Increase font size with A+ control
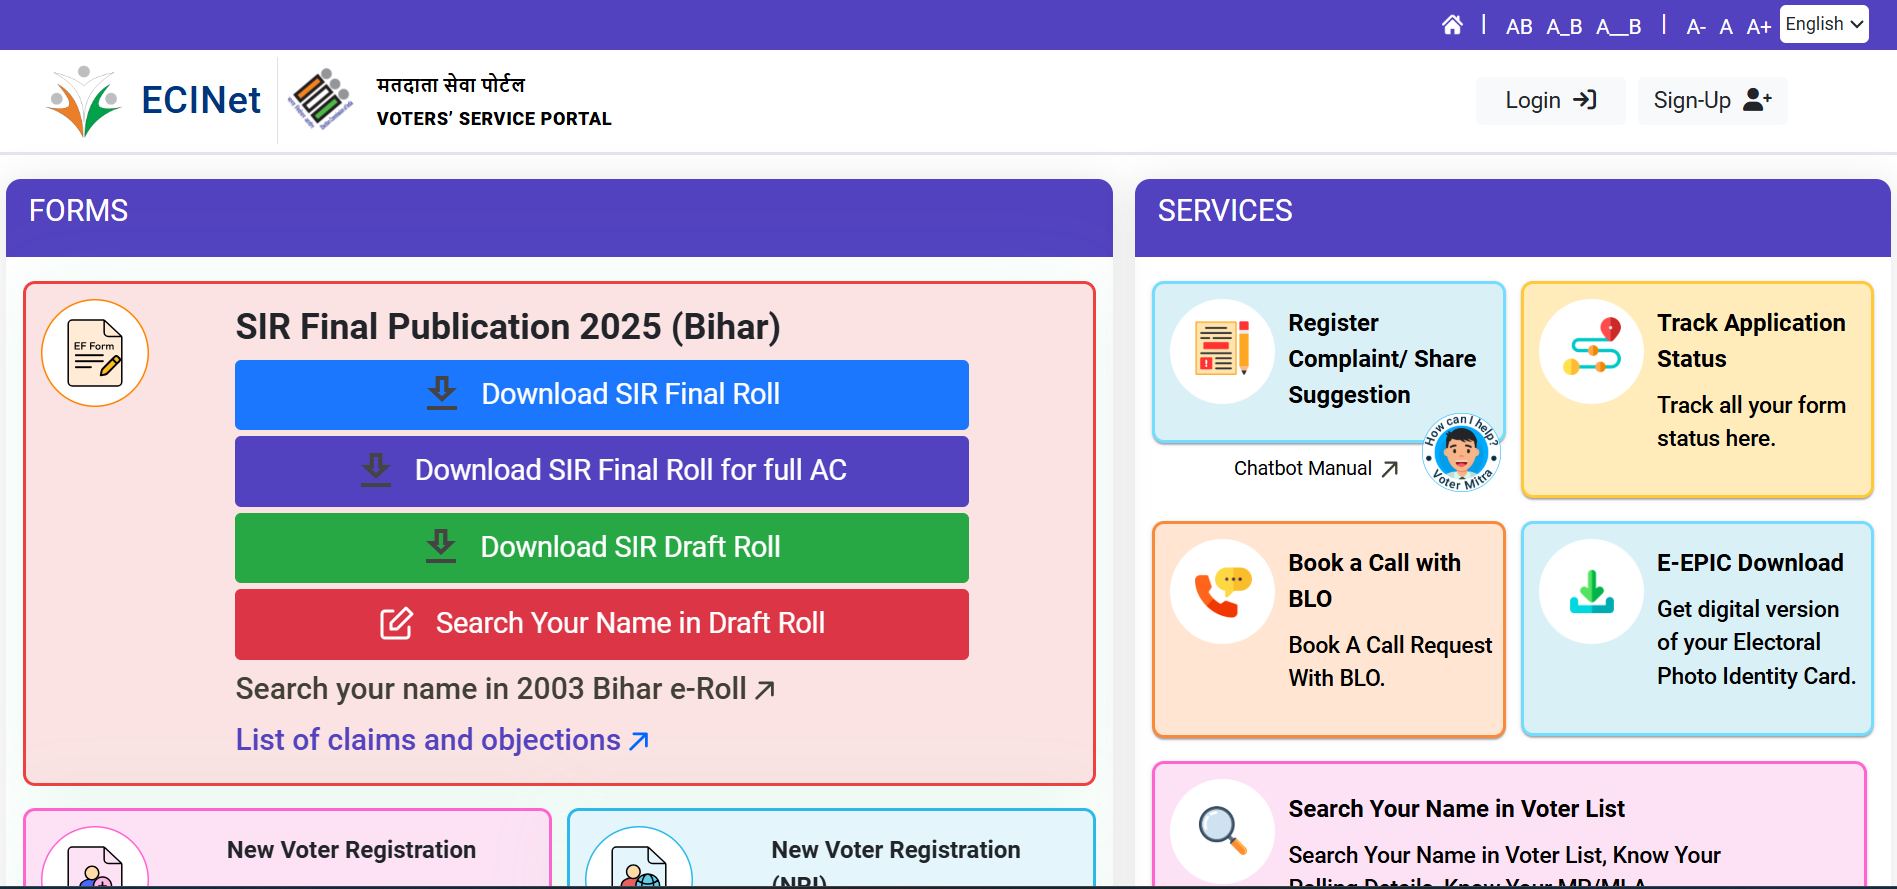 [x=1758, y=27]
